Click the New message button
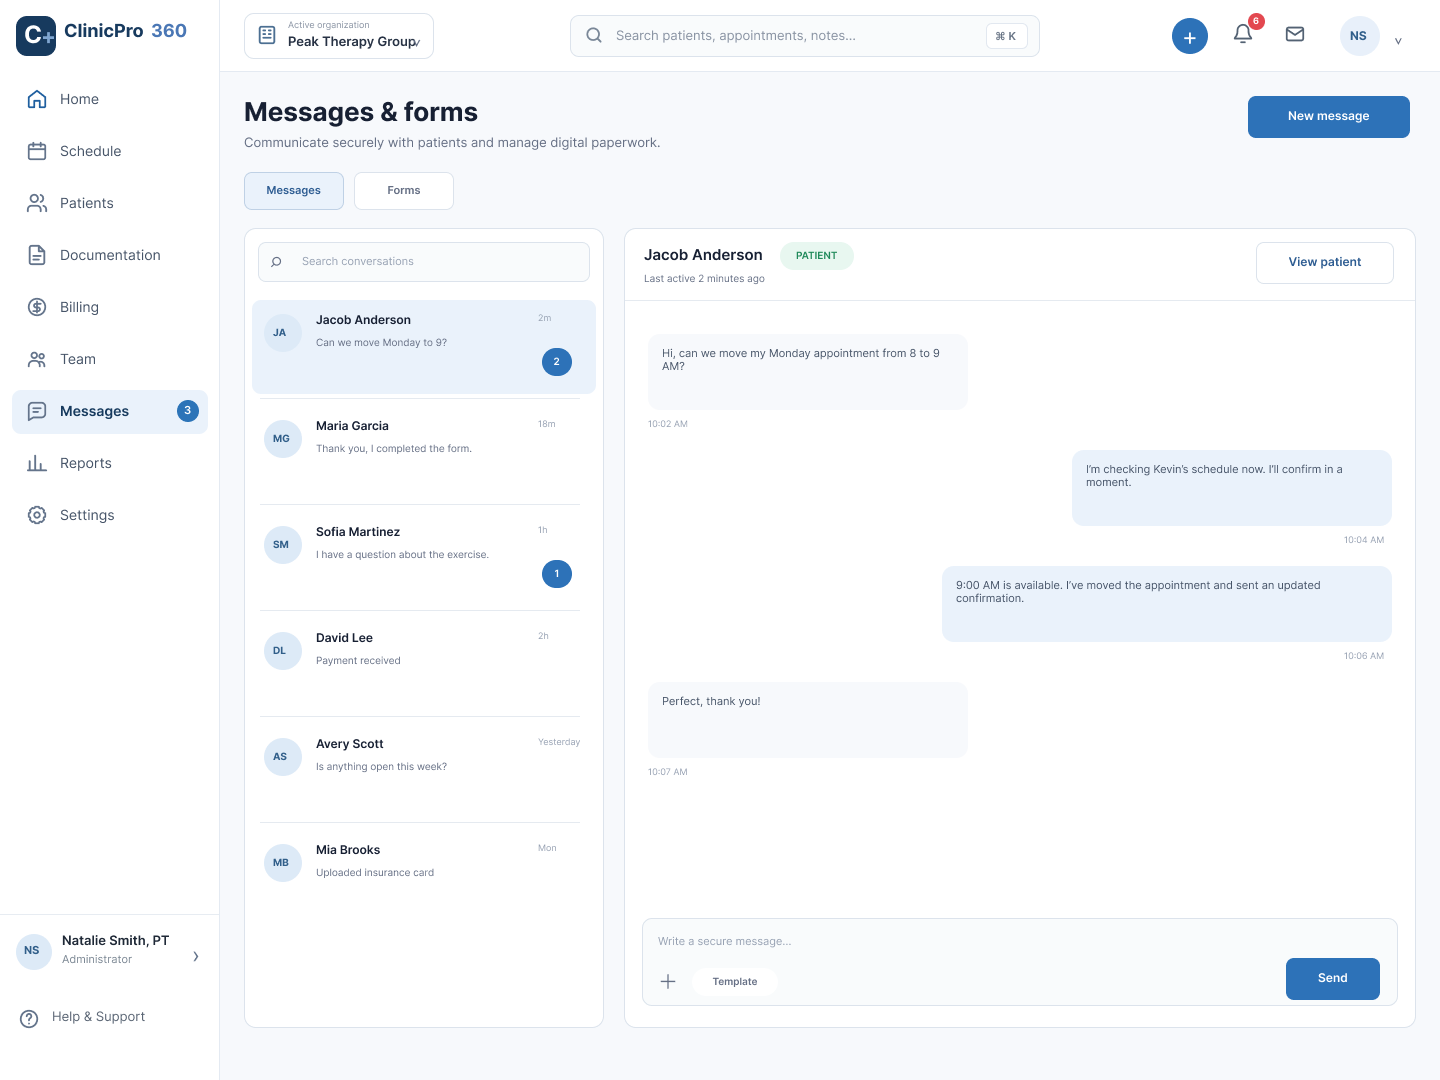Image resolution: width=1440 pixels, height=1080 pixels. (1329, 117)
